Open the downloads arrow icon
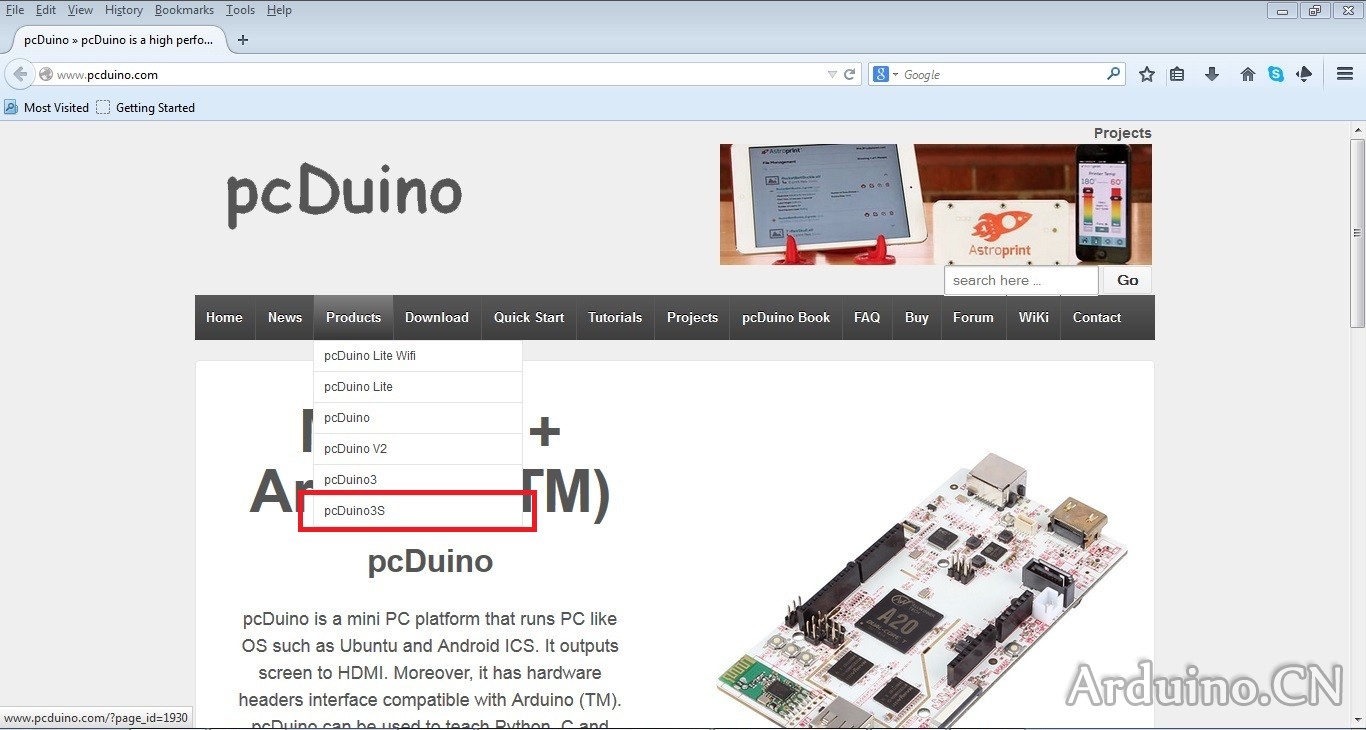Viewport: 1366px width, 730px height. [x=1212, y=74]
